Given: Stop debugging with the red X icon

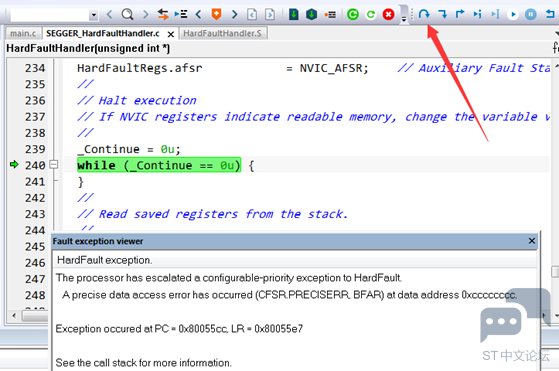Looking at the screenshot, I should click(x=388, y=15).
